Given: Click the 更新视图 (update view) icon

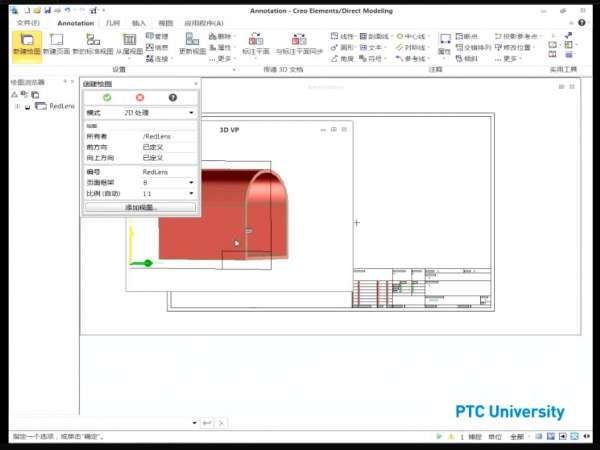Looking at the screenshot, I should coord(192,43).
